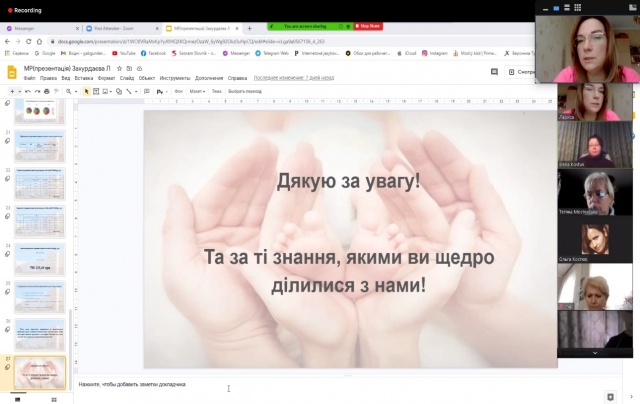
Task: Open the 'Правка' menu
Action: tap(48, 78)
